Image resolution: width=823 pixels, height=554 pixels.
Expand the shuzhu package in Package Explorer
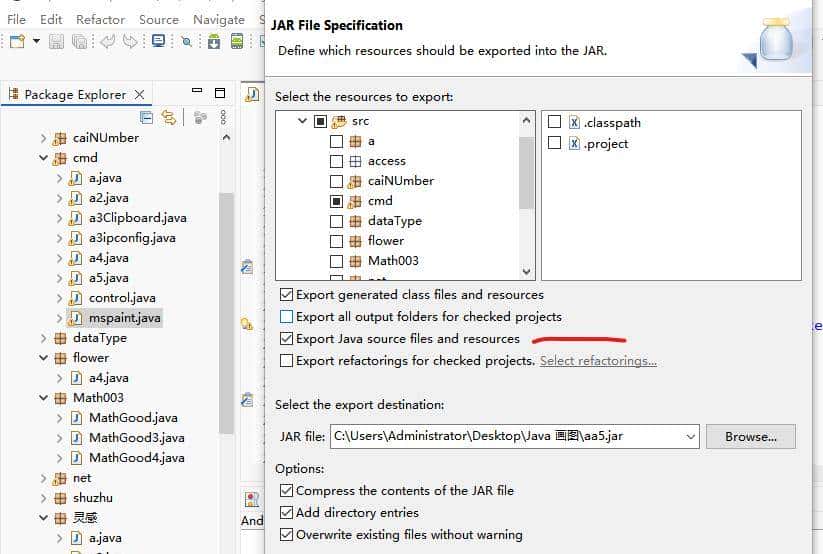coord(44,498)
